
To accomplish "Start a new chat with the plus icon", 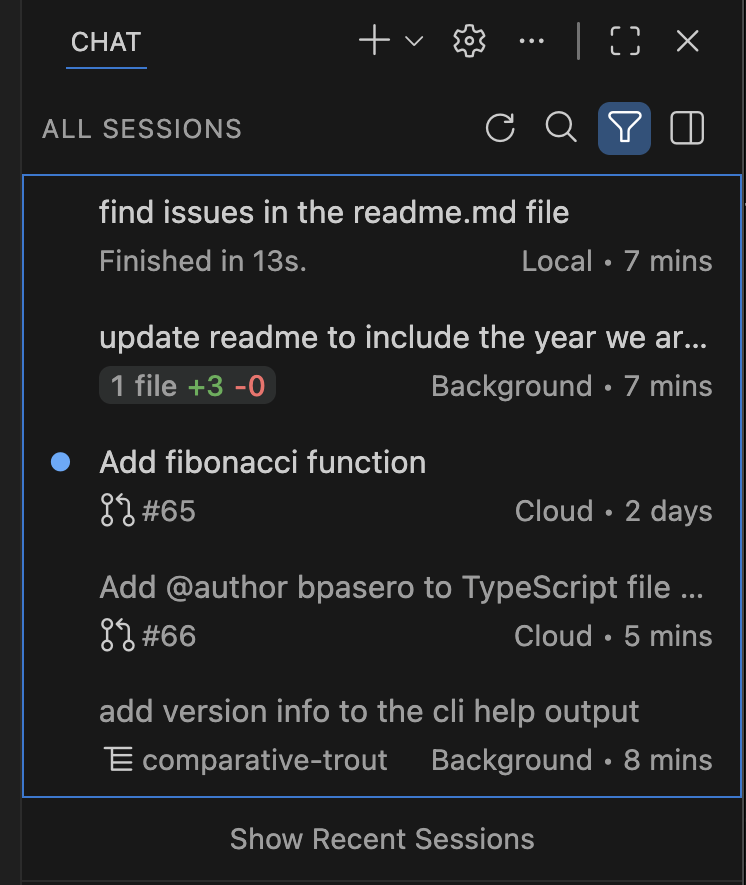I will [372, 41].
